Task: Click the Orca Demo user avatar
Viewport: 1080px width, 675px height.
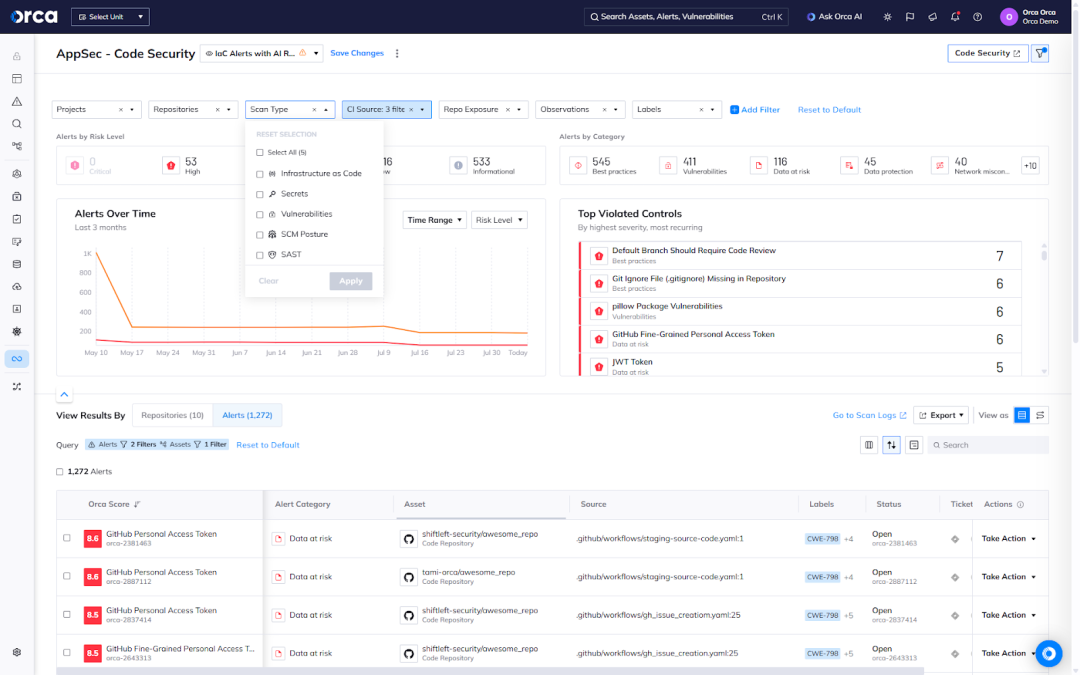Action: 1008,17
